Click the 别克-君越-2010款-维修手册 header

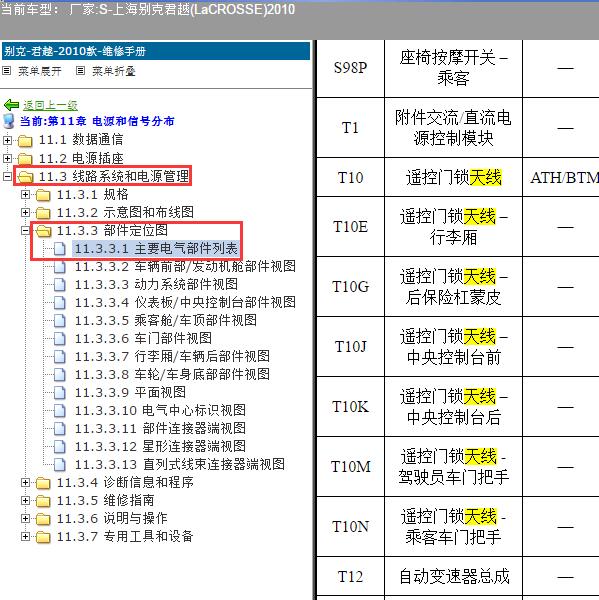click(x=156, y=51)
